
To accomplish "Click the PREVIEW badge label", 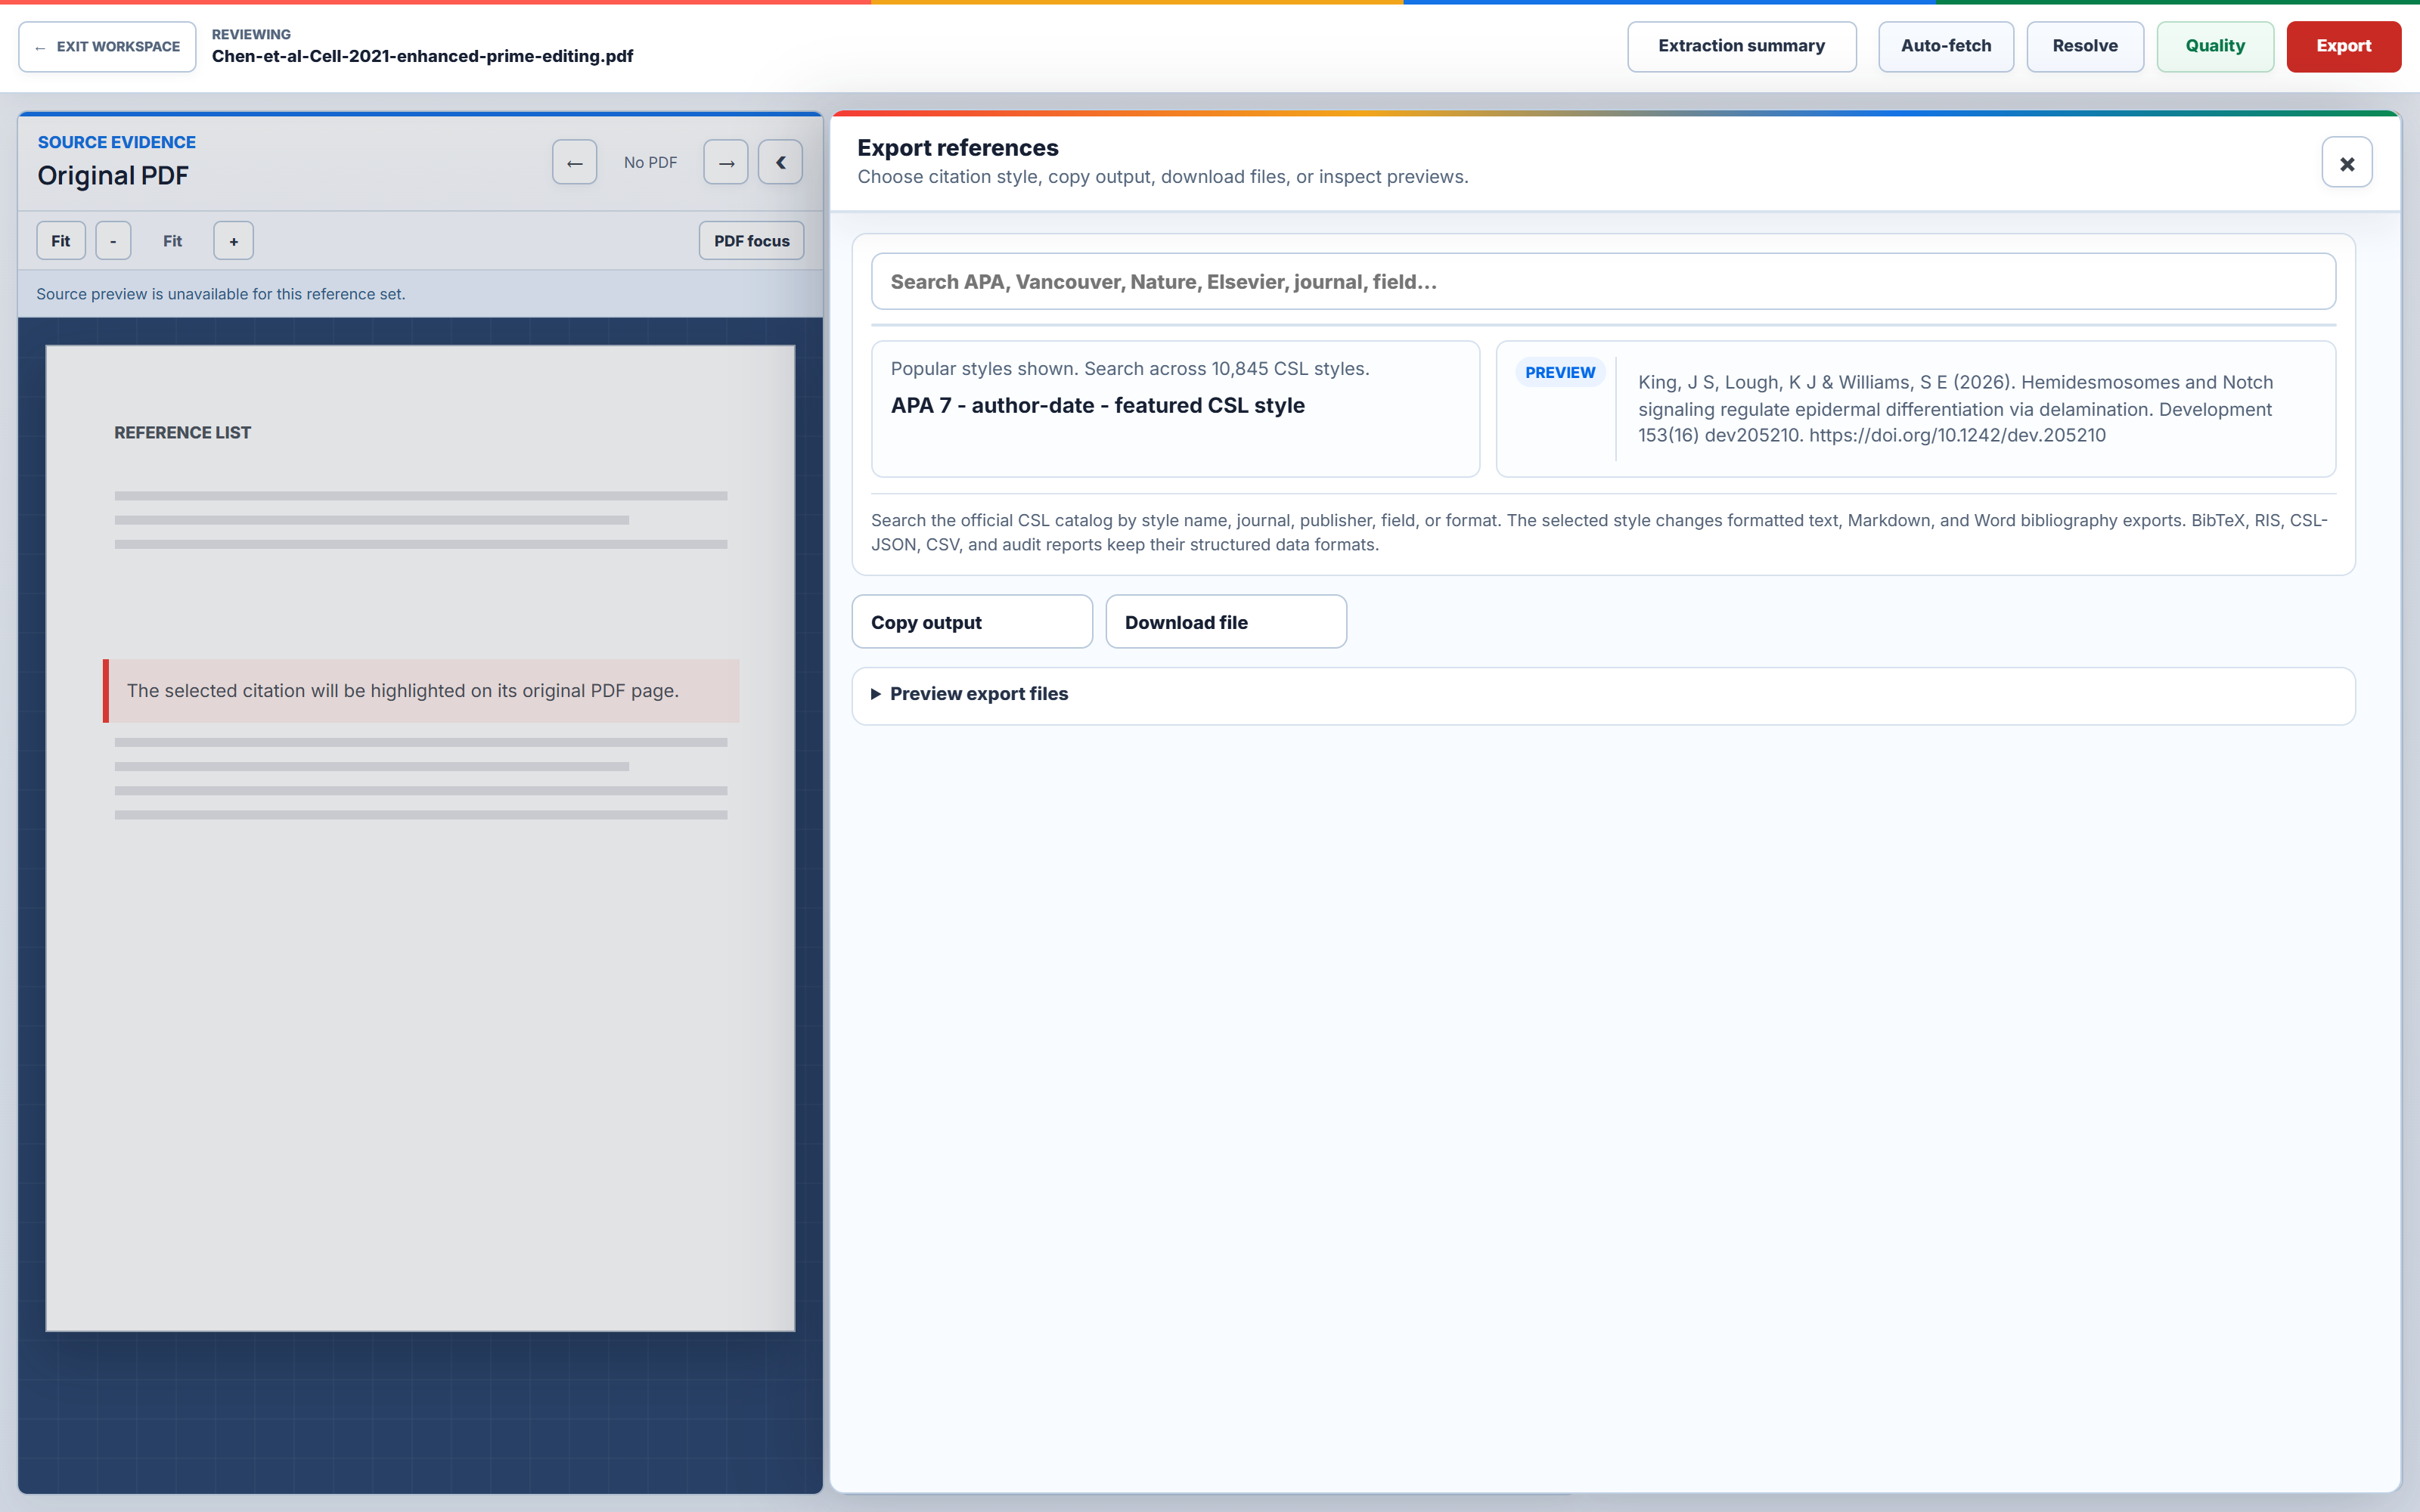I will coord(1559,372).
